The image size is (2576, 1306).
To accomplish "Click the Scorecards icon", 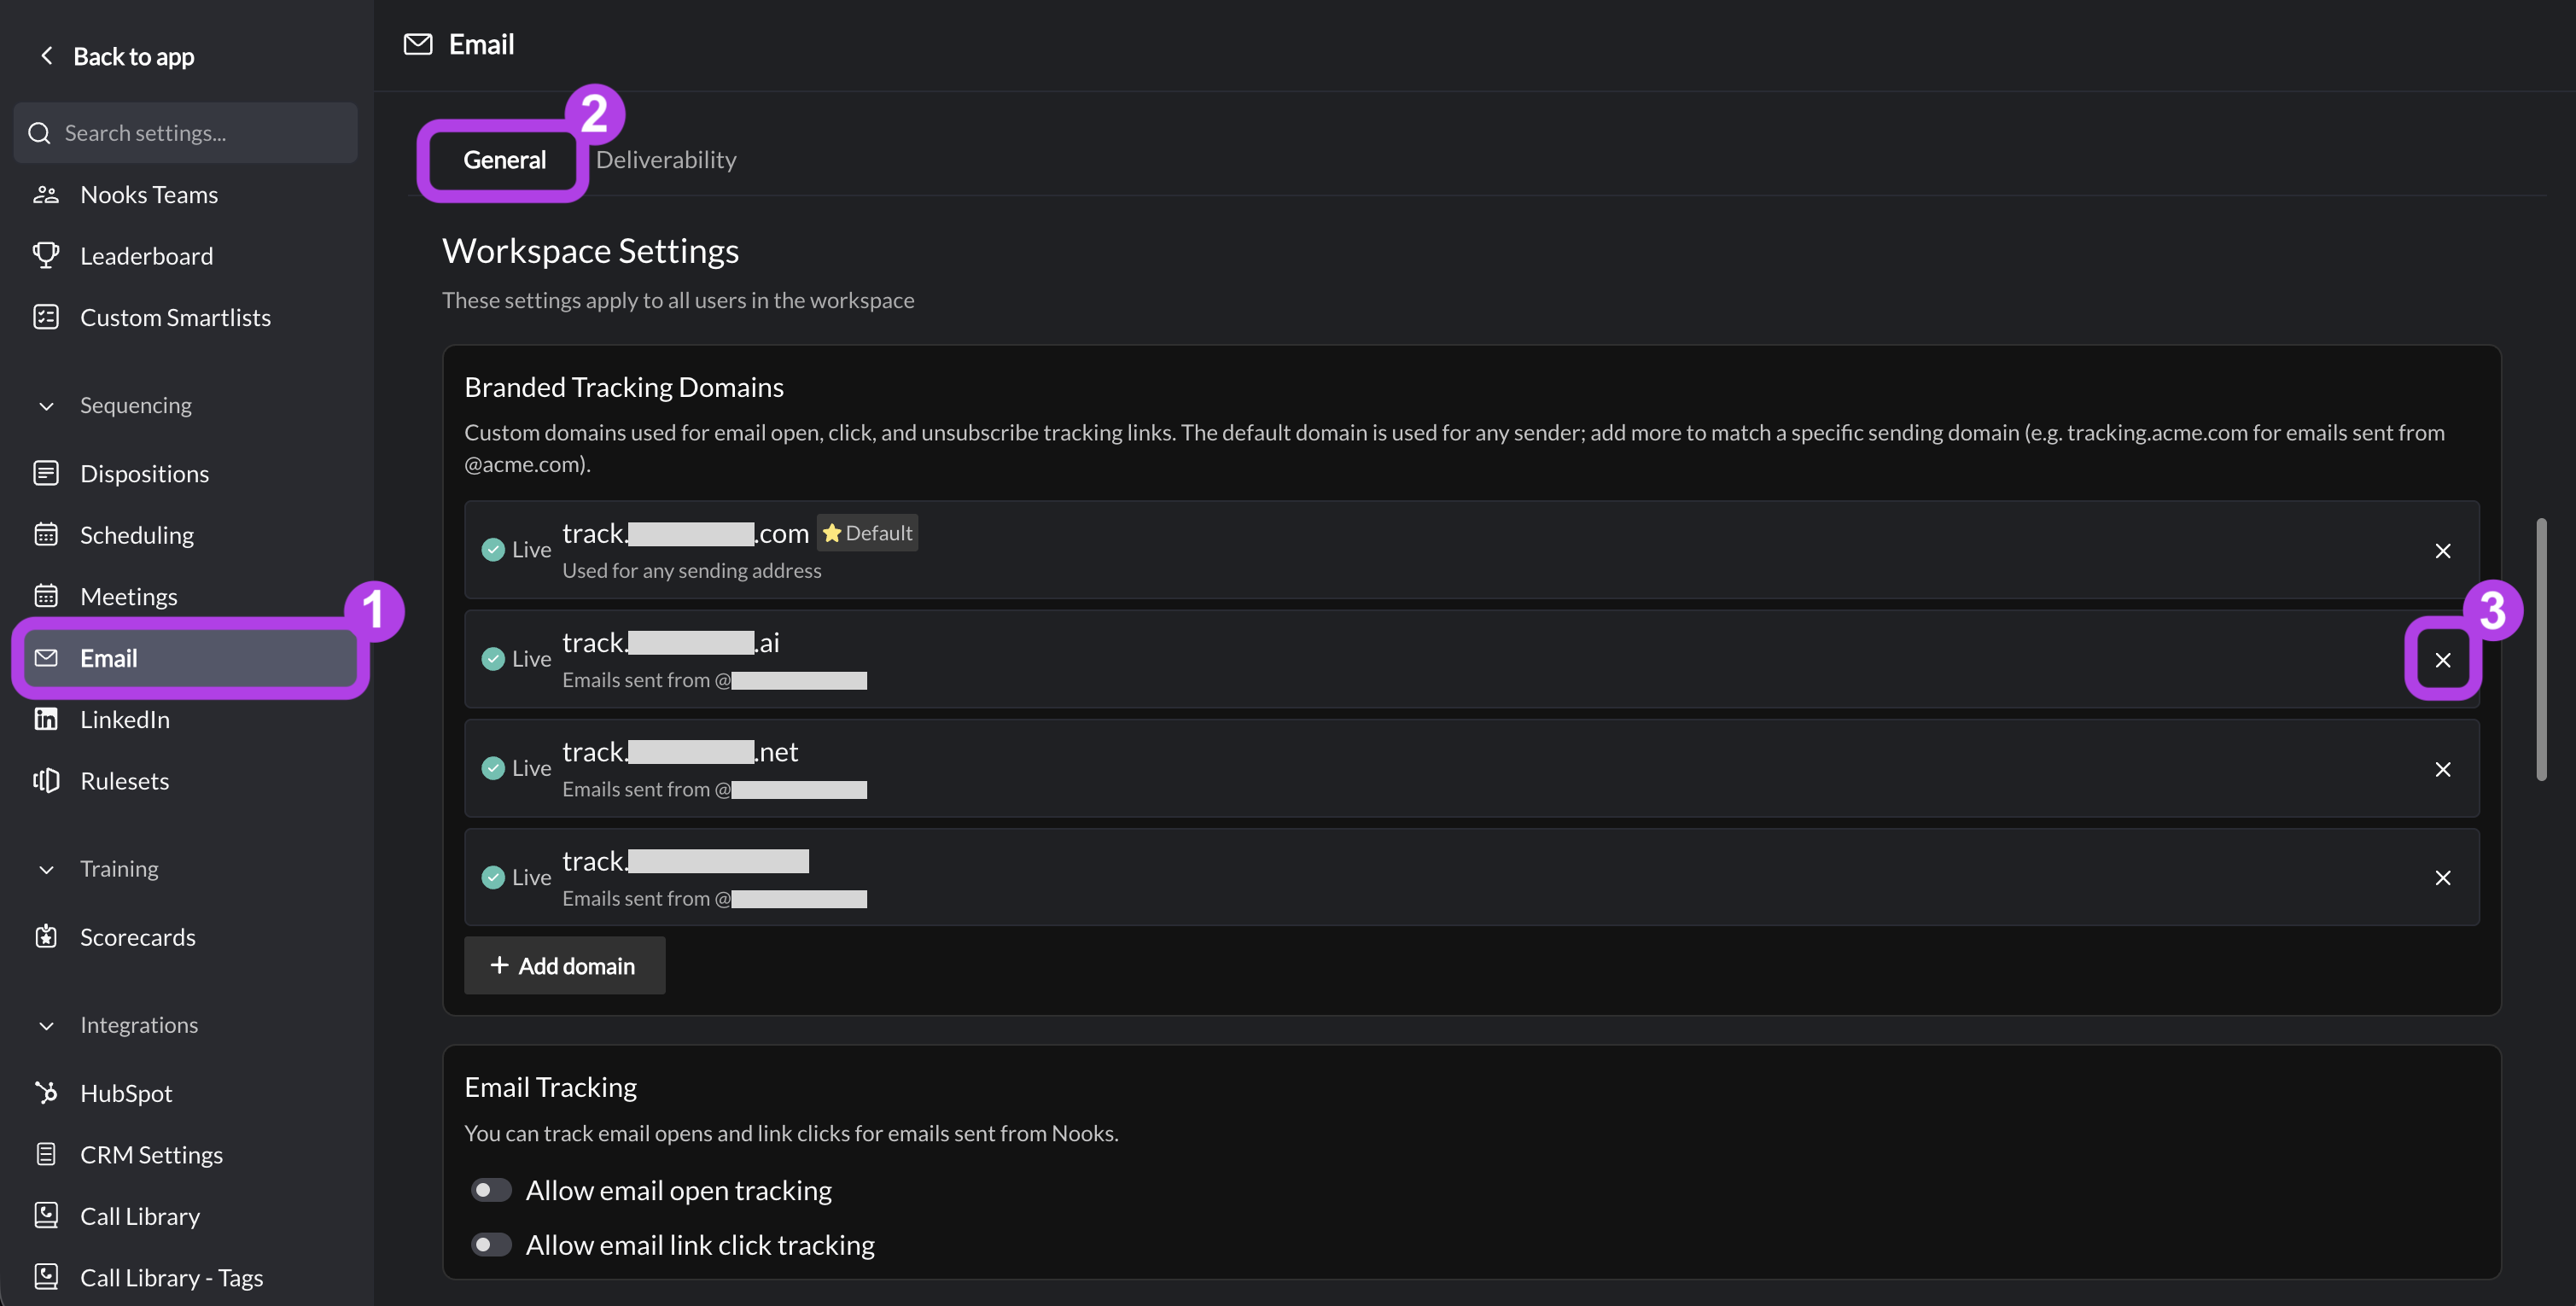I will (46, 936).
